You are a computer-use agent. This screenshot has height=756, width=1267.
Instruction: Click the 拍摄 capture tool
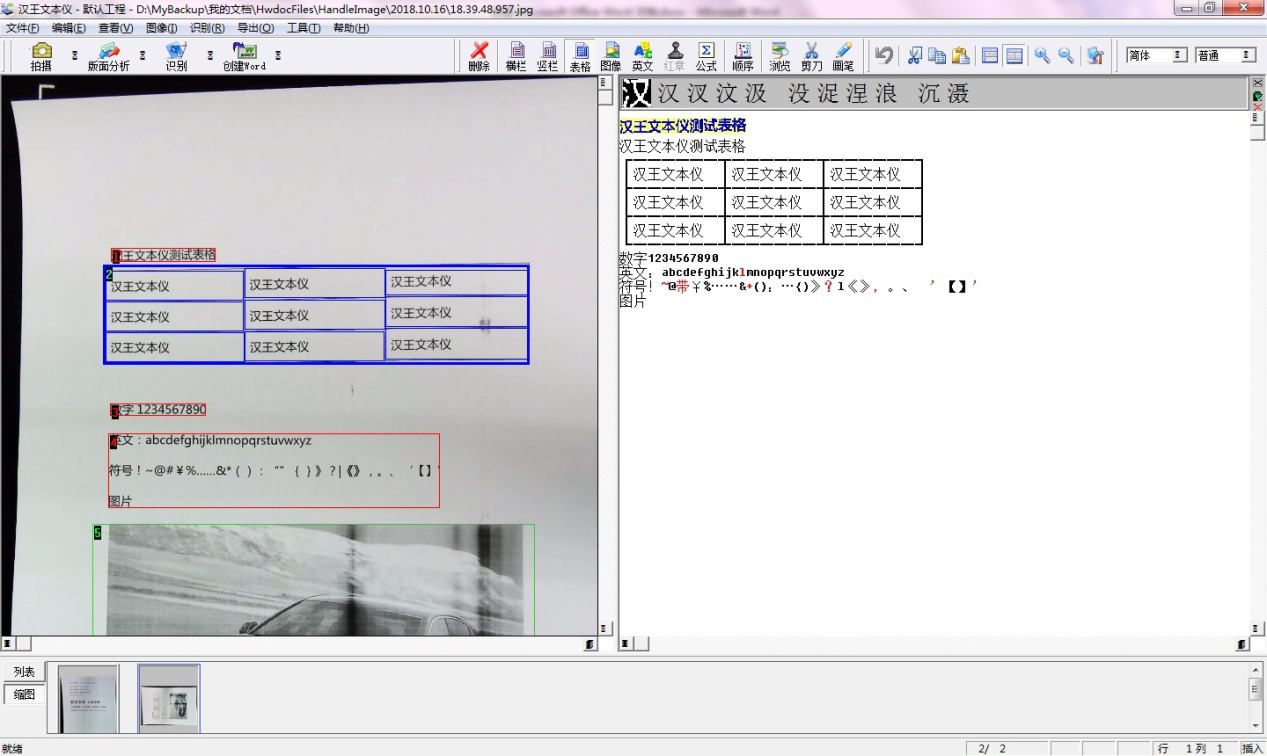pyautogui.click(x=41, y=56)
